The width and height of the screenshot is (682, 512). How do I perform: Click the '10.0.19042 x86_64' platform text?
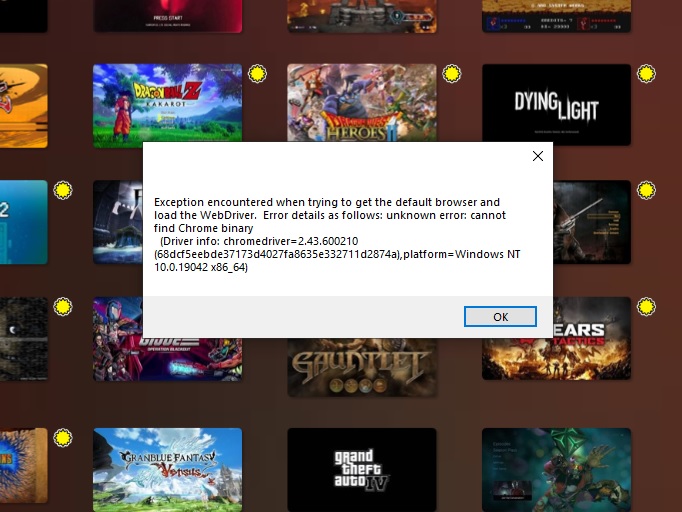click(x=201, y=267)
